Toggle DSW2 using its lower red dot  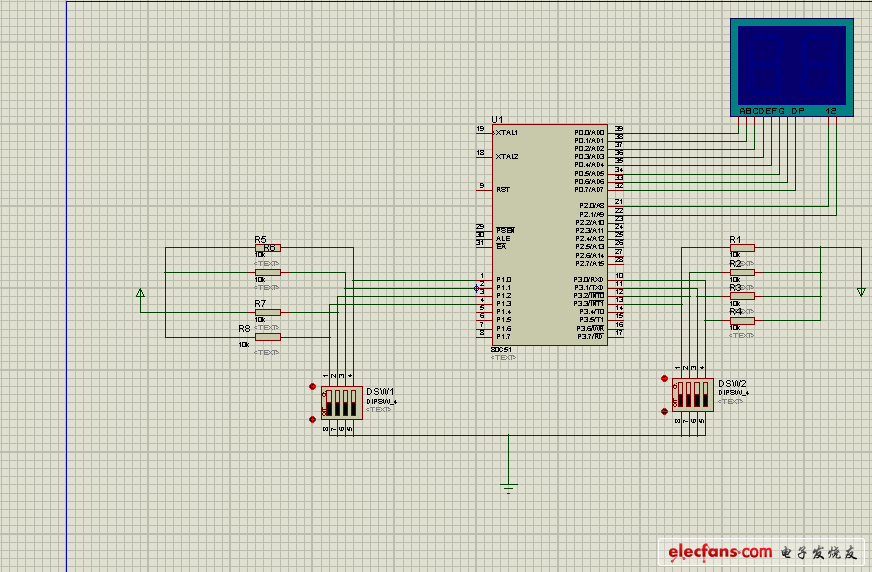664,408
